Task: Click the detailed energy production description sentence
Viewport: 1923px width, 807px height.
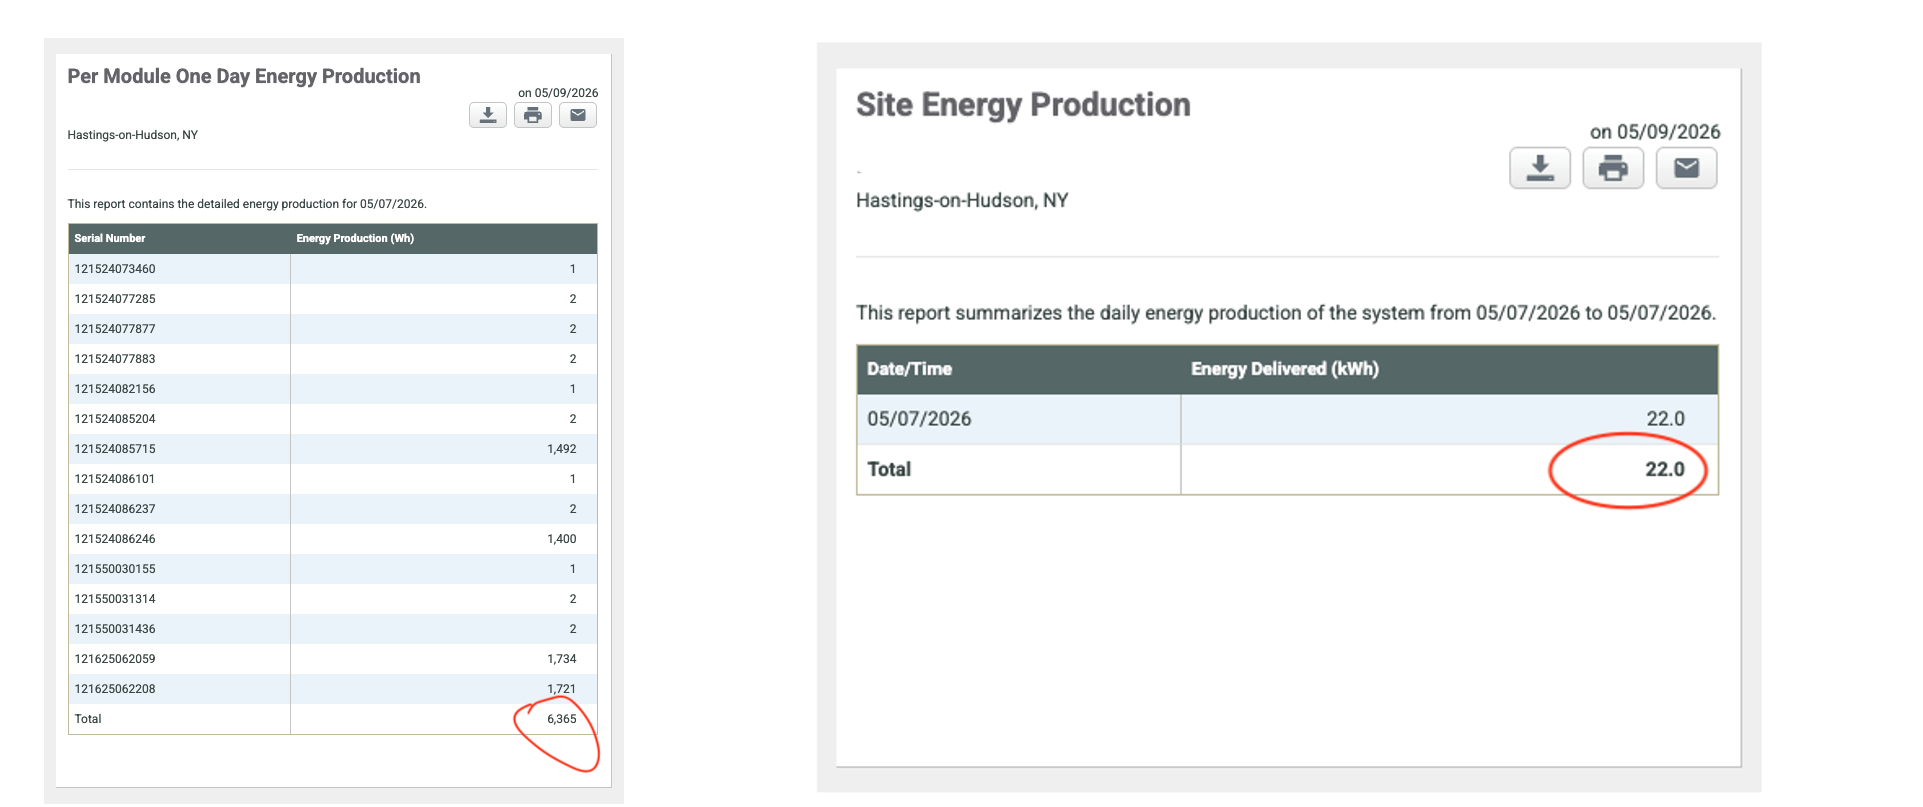Action: click(x=247, y=204)
